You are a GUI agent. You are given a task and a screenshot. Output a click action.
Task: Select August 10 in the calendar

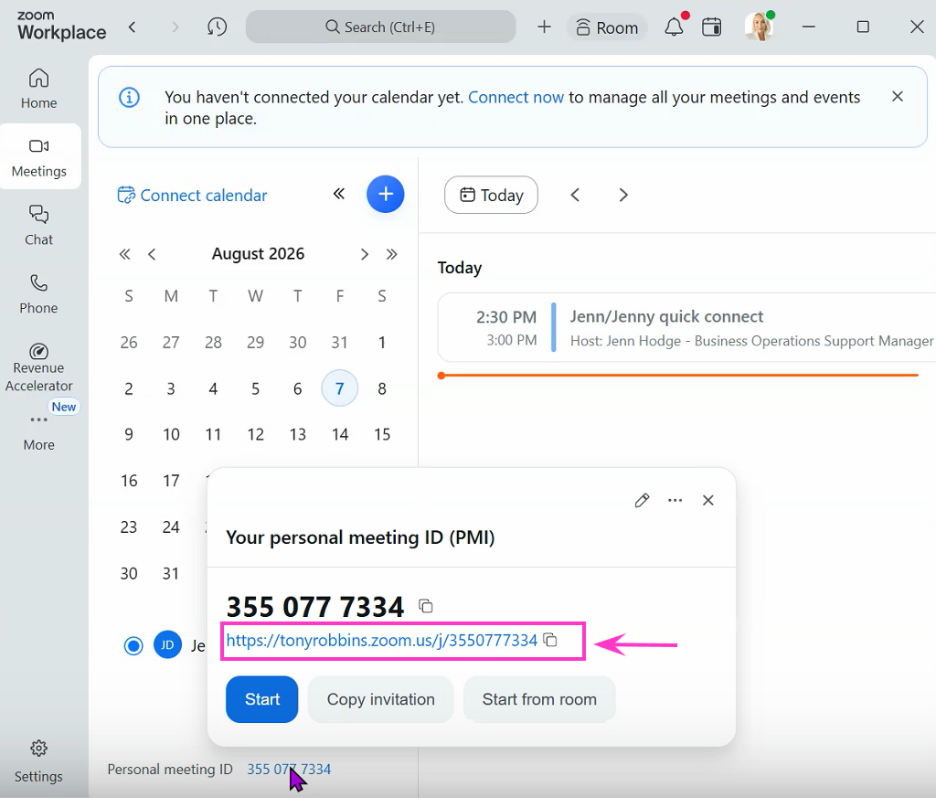[x=171, y=435]
